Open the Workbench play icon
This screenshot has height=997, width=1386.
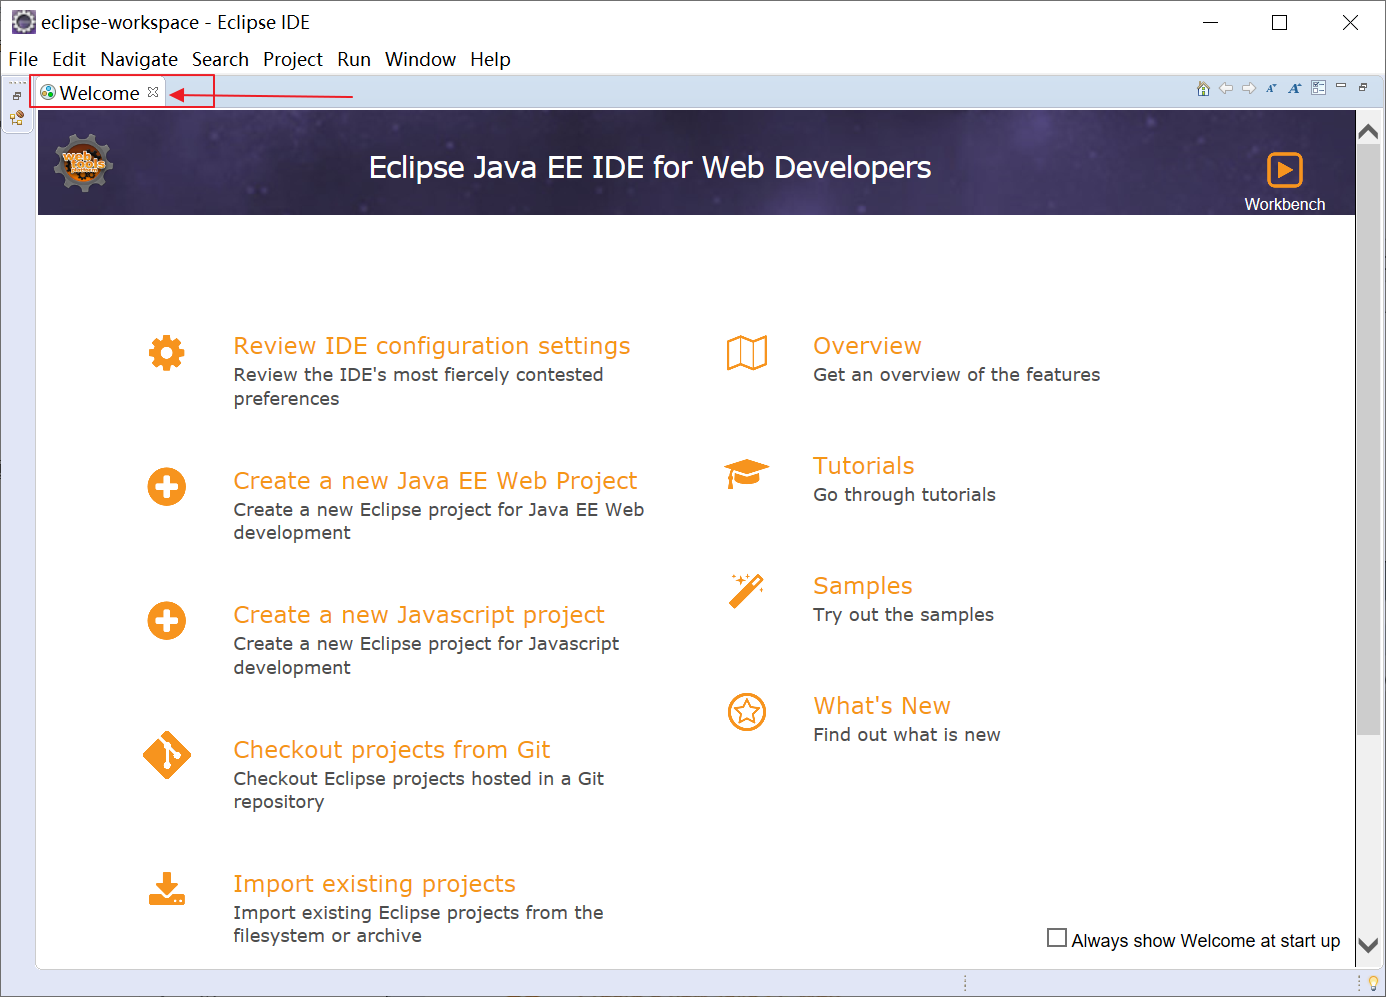coord(1284,170)
